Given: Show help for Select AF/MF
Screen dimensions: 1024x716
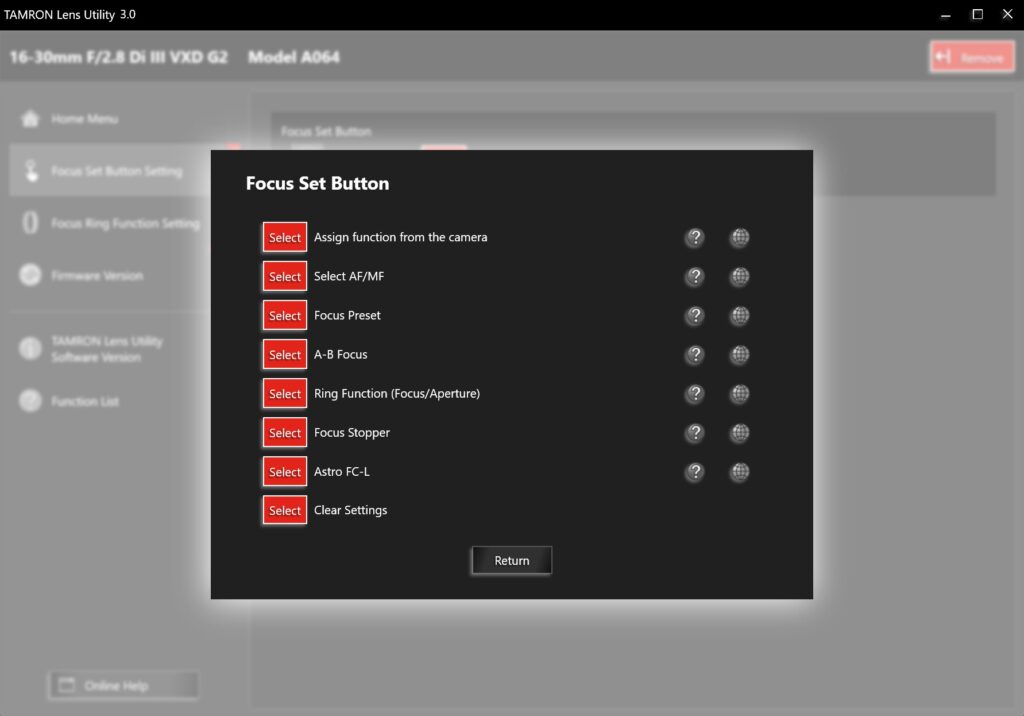Looking at the screenshot, I should pos(695,276).
